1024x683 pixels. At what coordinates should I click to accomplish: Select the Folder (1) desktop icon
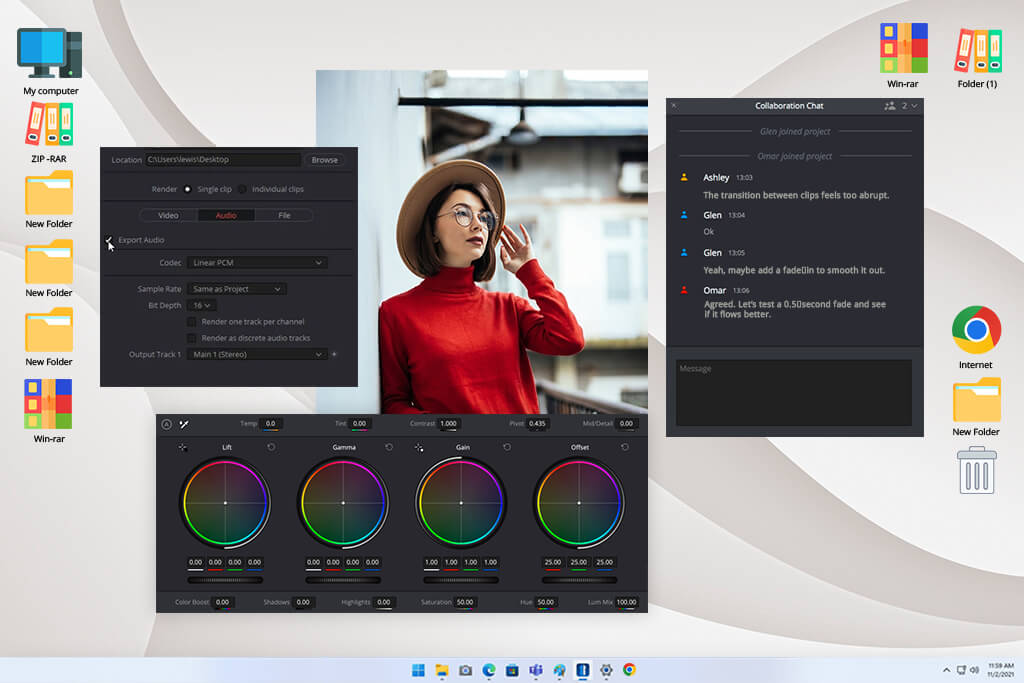[977, 57]
